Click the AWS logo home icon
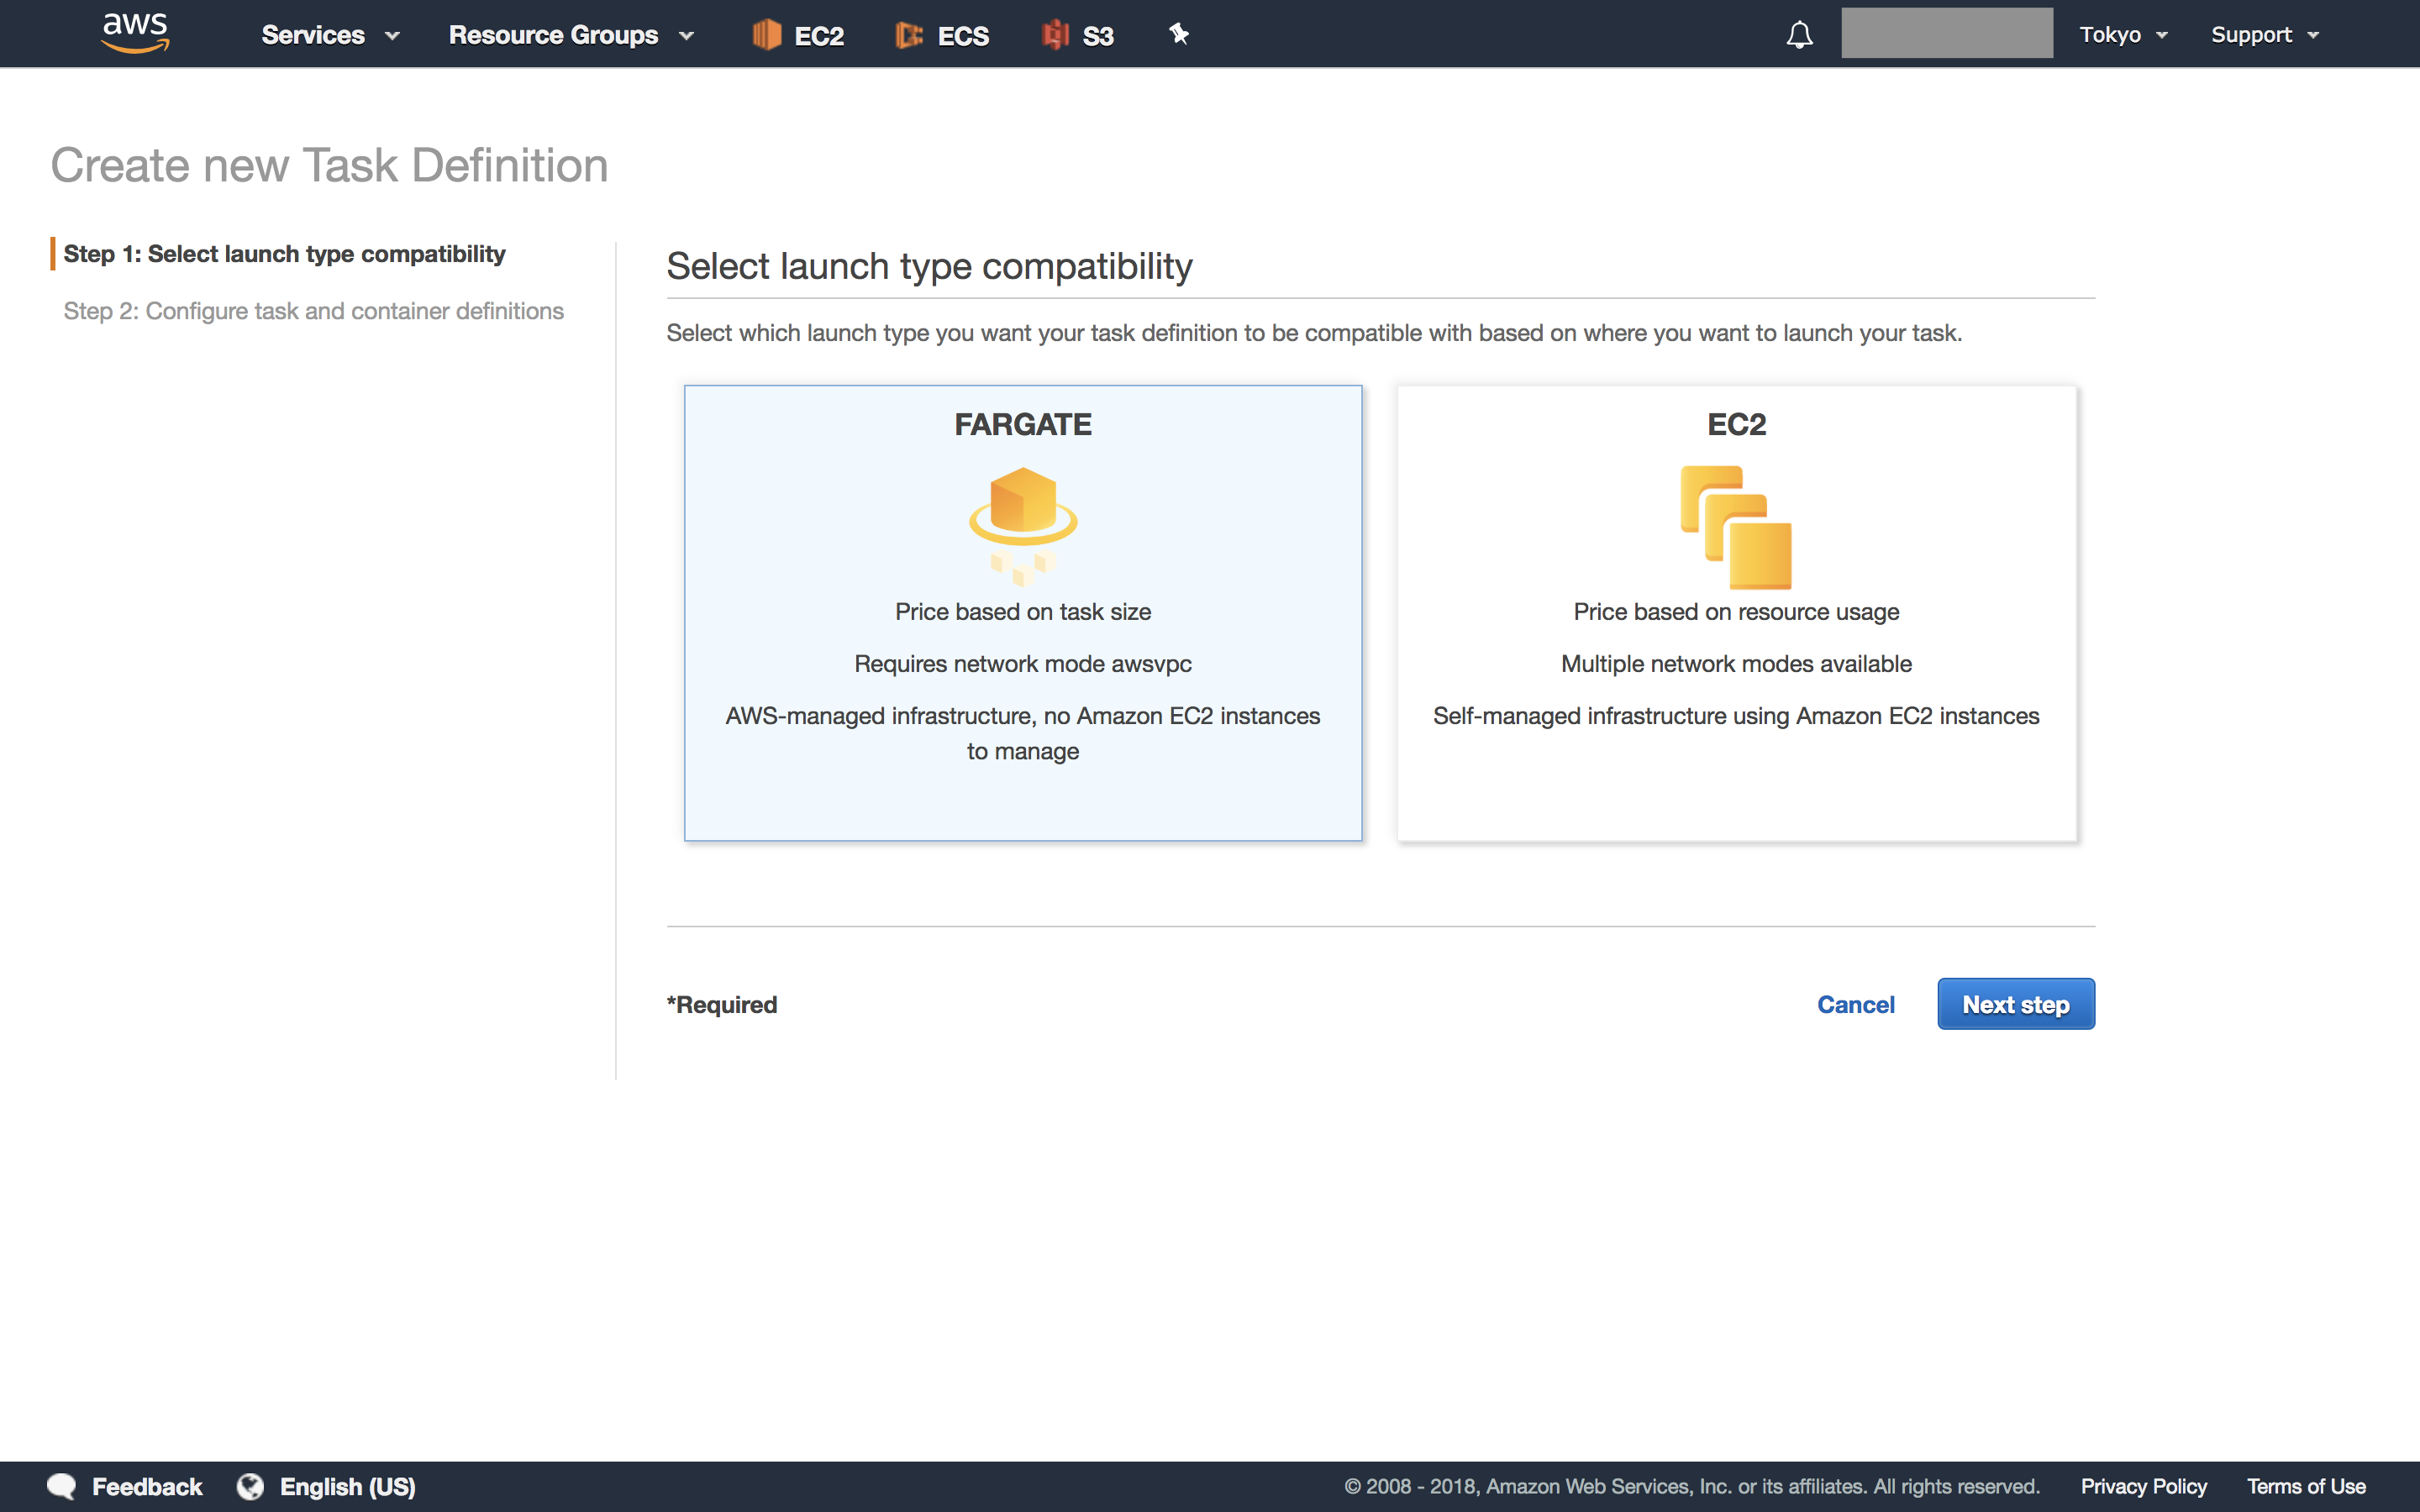This screenshot has width=2420, height=1512. coord(135,33)
